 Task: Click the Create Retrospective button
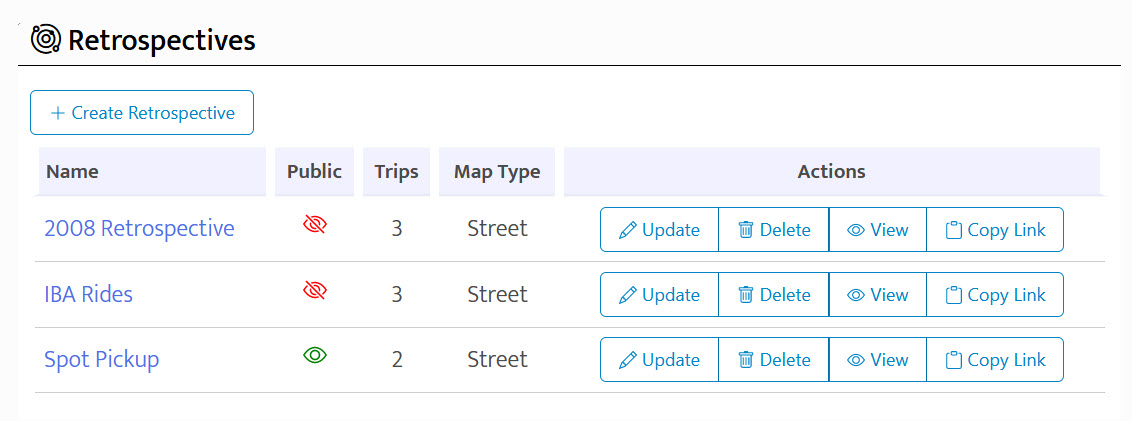click(142, 113)
